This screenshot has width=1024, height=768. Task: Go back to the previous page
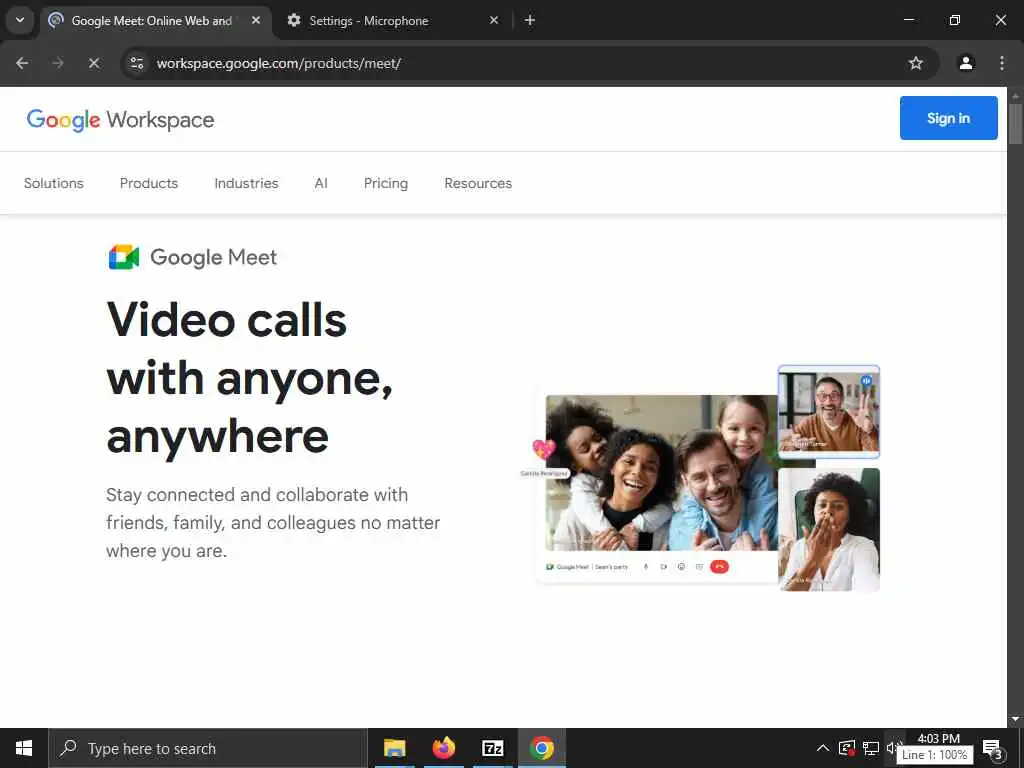point(22,63)
